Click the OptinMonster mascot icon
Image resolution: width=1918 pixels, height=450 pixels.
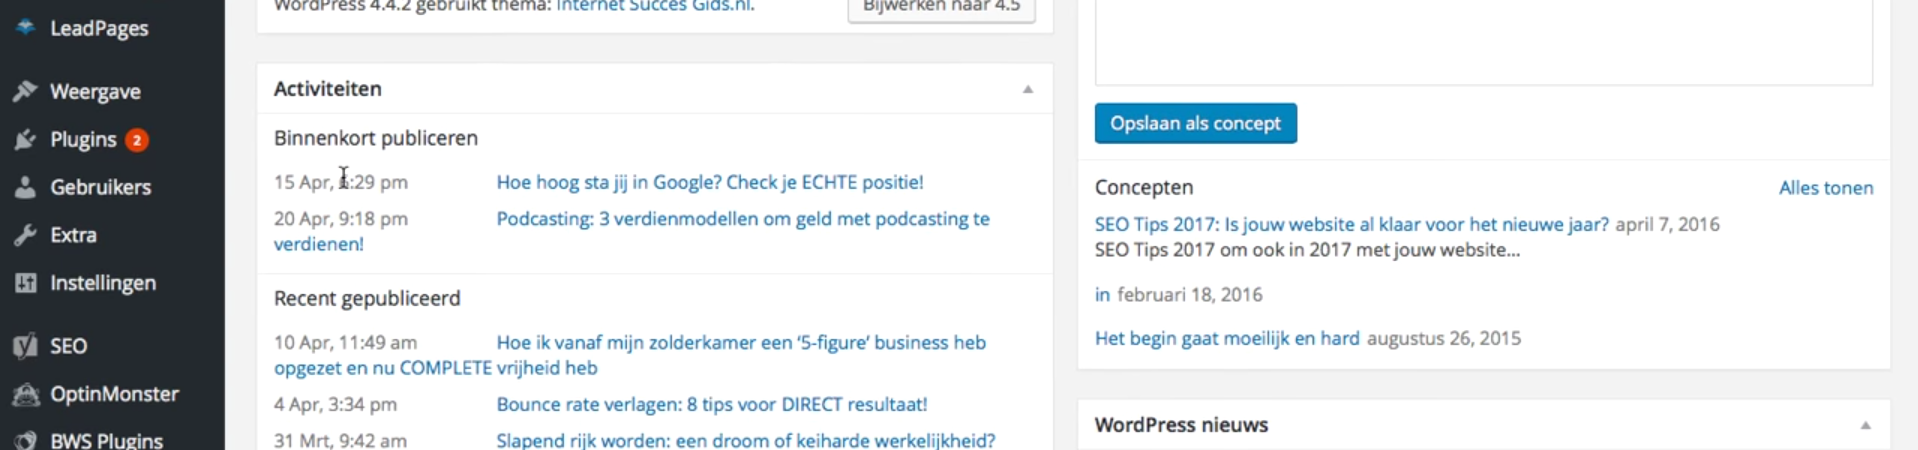tap(26, 394)
